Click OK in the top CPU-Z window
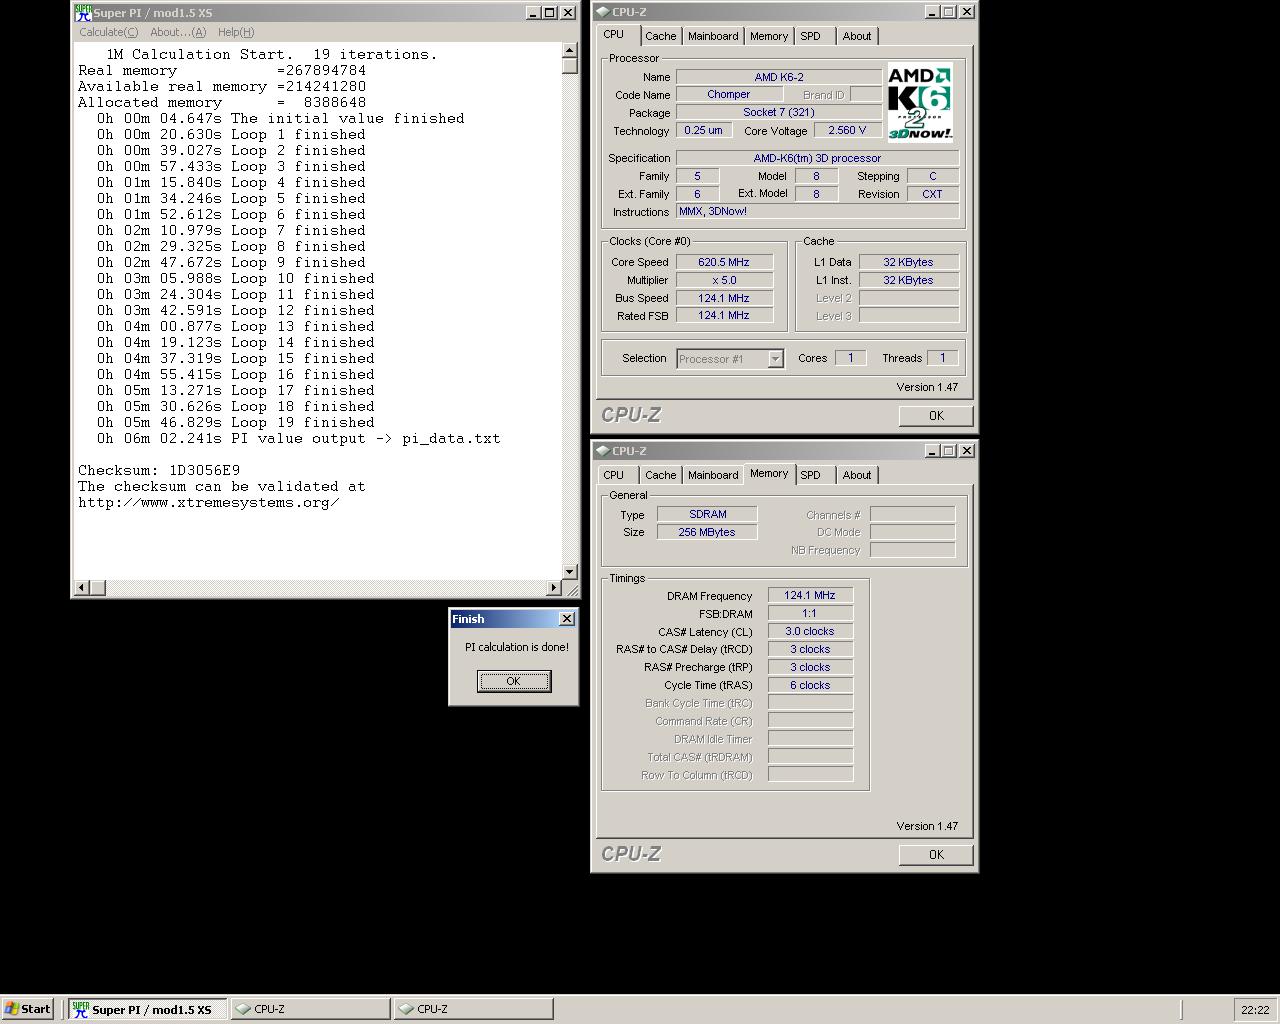Viewport: 1280px width, 1024px height. [x=936, y=415]
